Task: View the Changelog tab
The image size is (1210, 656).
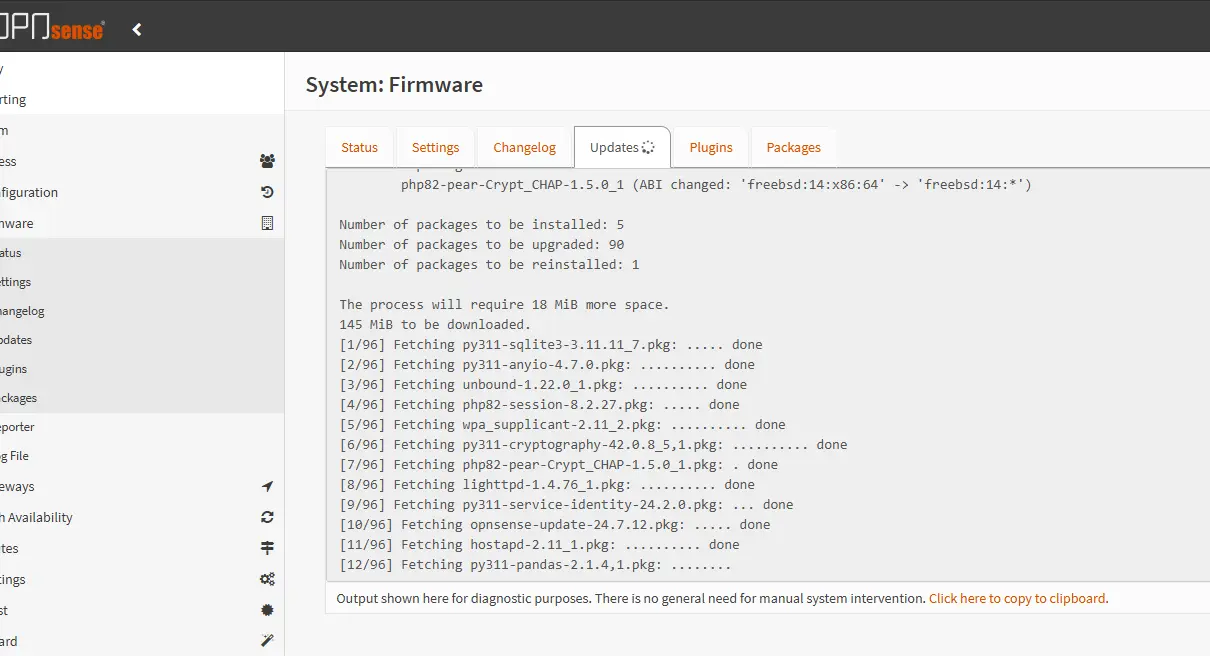Action: click(x=524, y=146)
